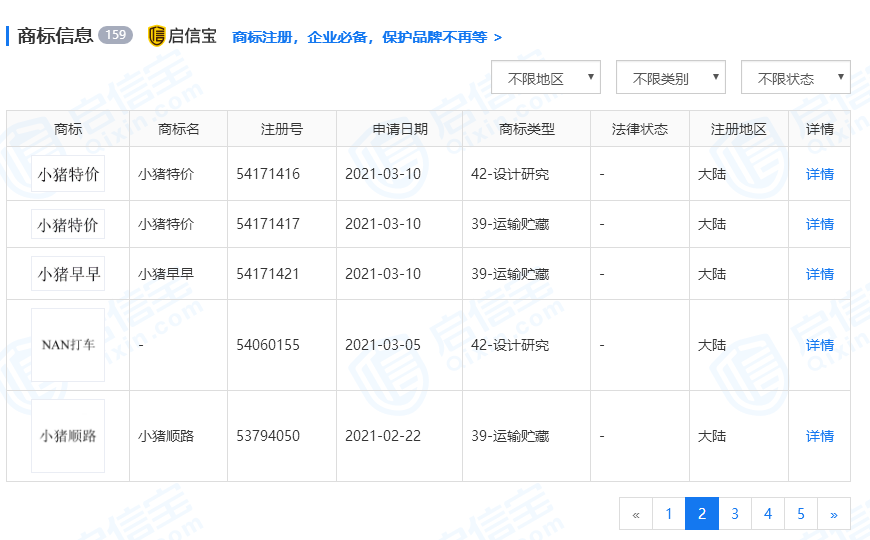Image resolution: width=870 pixels, height=540 pixels.
Task: Open the 不限类别 category dropdown
Action: [671, 77]
